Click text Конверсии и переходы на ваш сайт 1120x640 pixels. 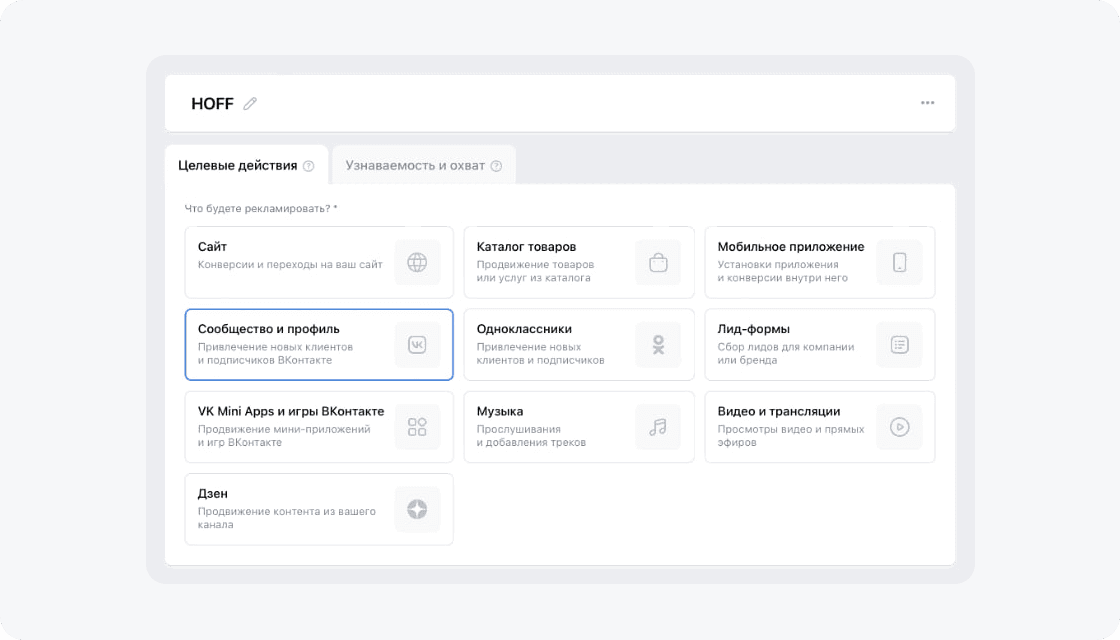pyautogui.click(x=290, y=264)
